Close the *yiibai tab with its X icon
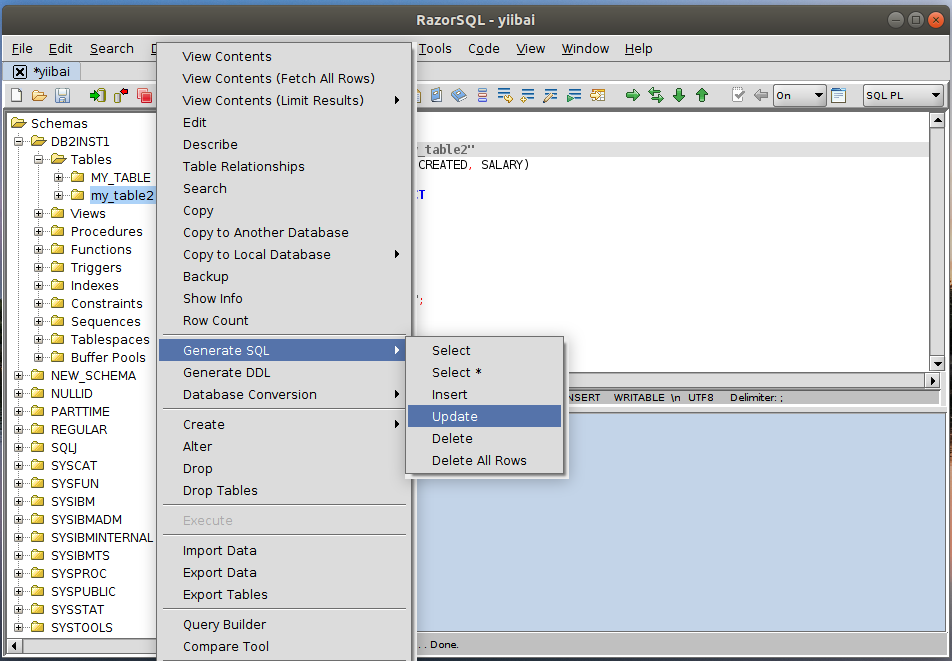Screen dimensions: 952x661 click(x=19, y=72)
